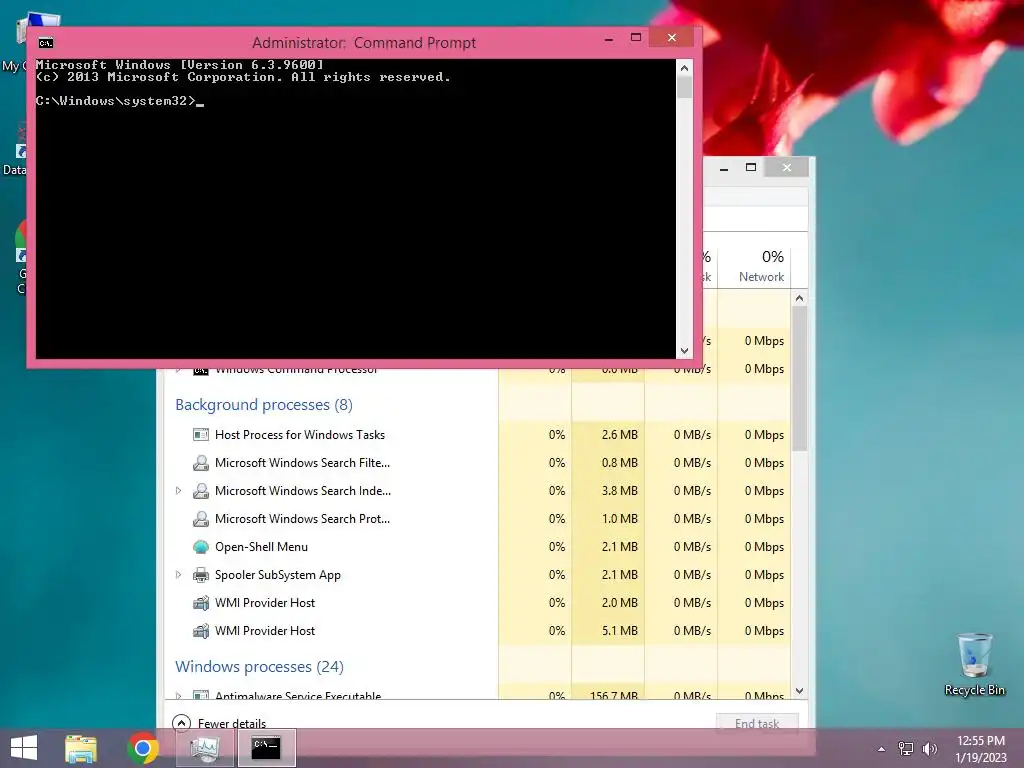Select the Spooler SubSystem App name
The width and height of the screenshot is (1024, 768).
(278, 575)
